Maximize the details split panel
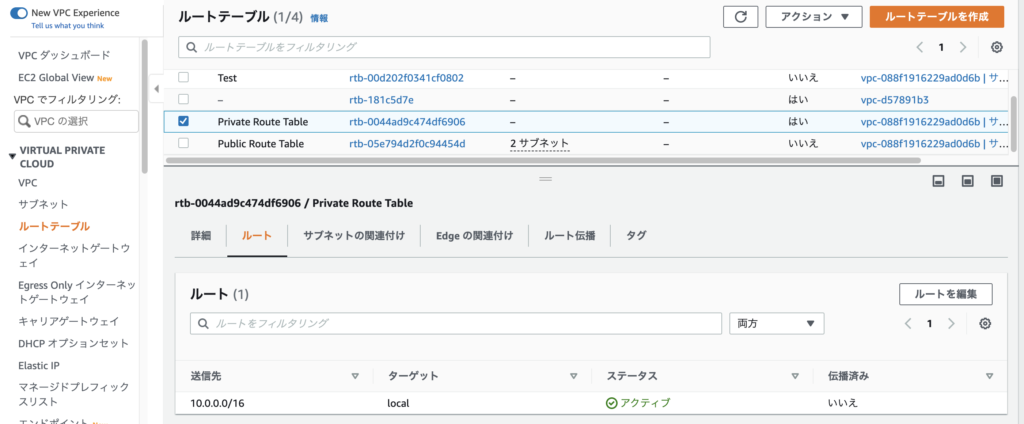The image size is (1024, 424). click(997, 181)
